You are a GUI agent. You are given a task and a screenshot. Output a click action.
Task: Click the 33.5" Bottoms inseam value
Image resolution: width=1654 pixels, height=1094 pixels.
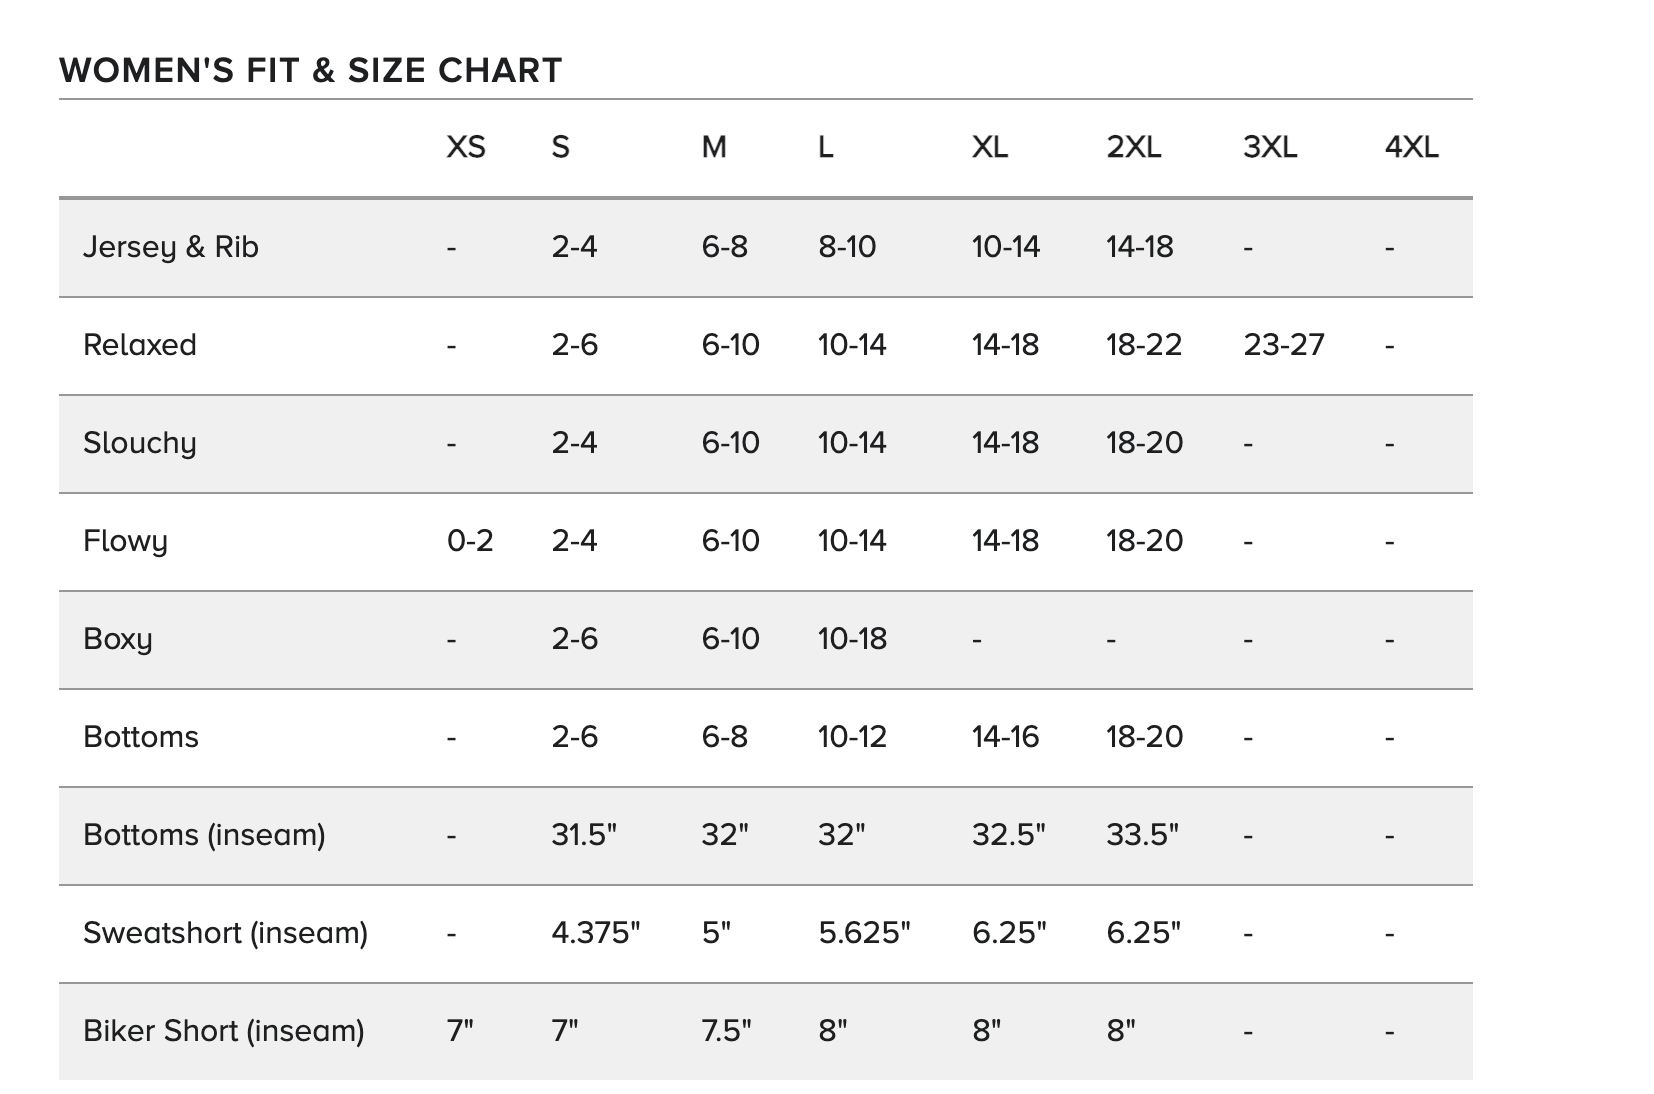click(x=1142, y=835)
